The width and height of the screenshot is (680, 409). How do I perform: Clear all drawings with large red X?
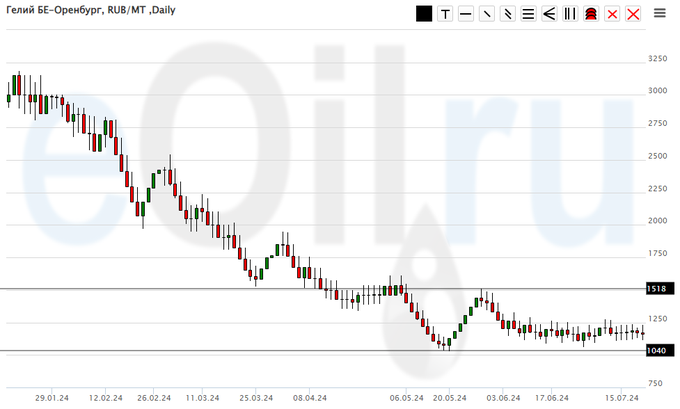click(x=633, y=13)
